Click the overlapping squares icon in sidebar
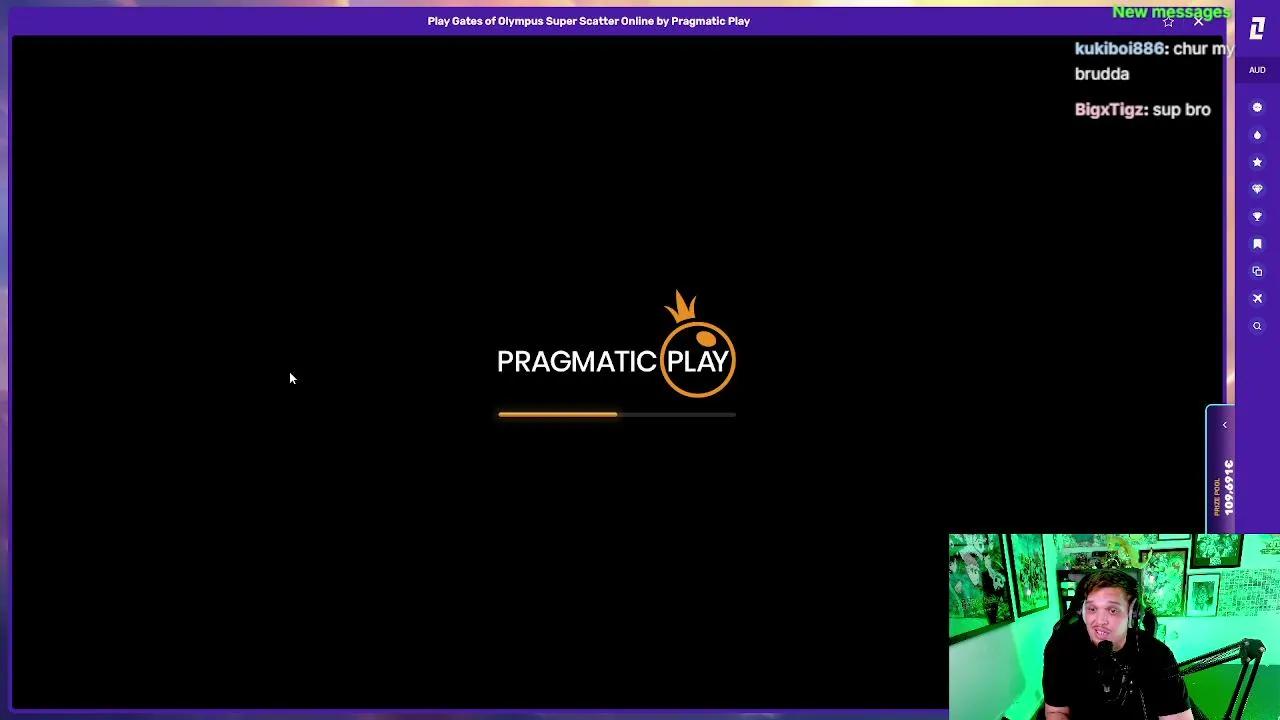The height and width of the screenshot is (720, 1280). pos(1257,271)
